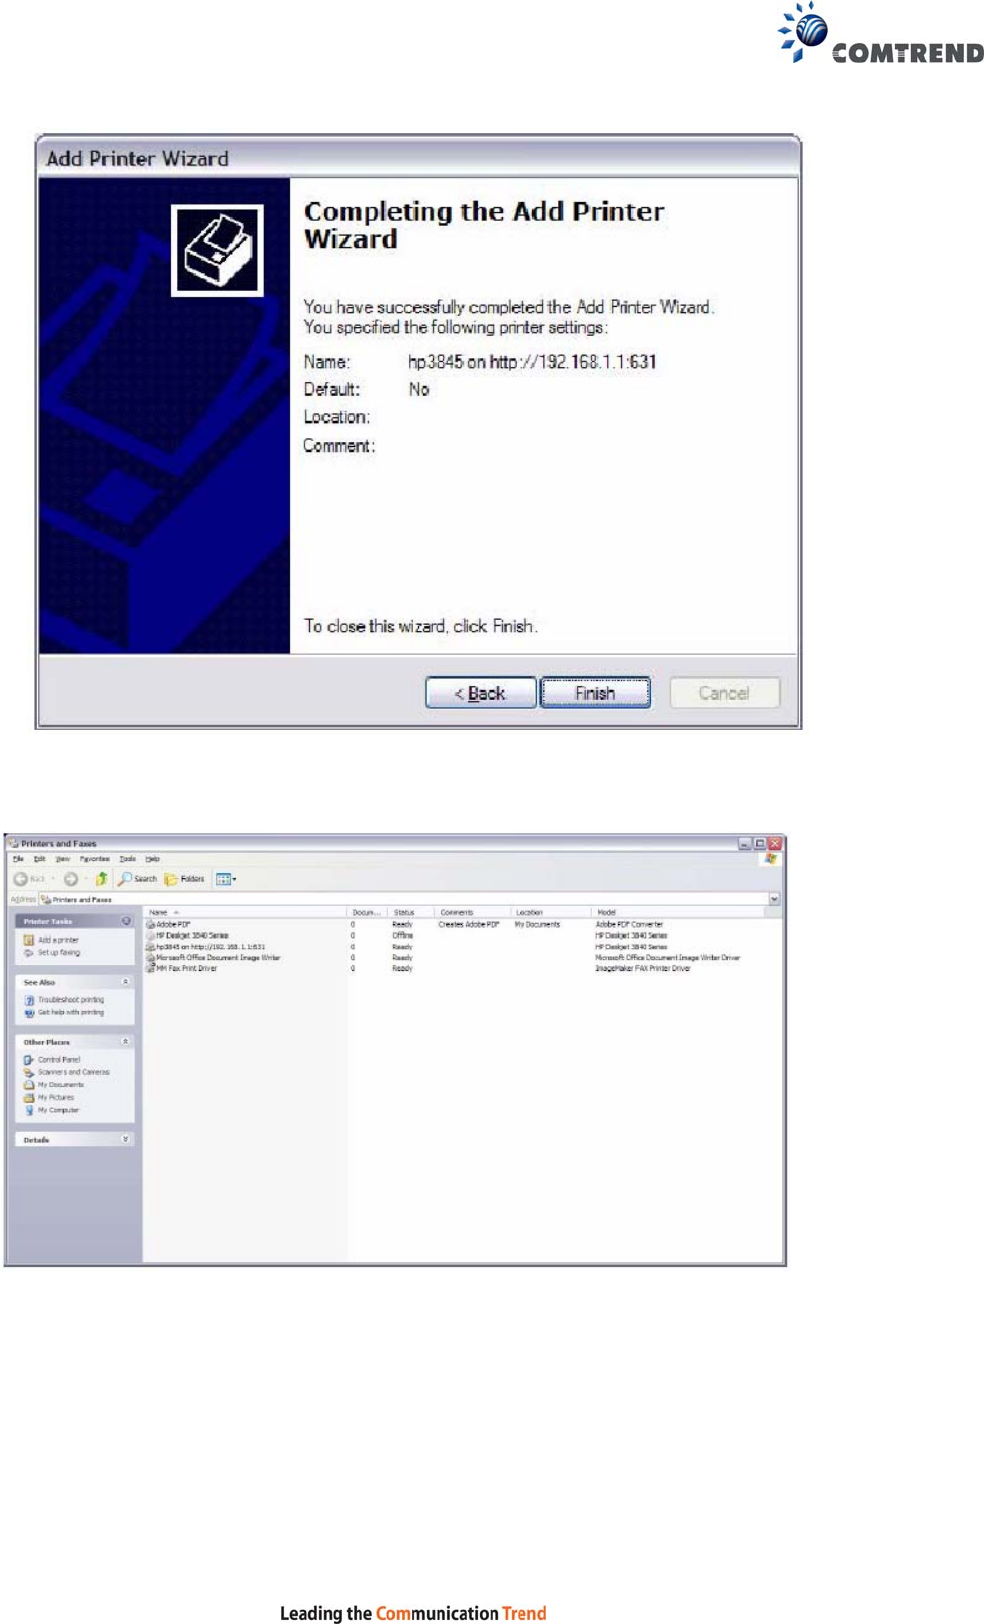984x1624 pixels.
Task: Open the Views dropdown in toolbar
Action: coord(226,879)
